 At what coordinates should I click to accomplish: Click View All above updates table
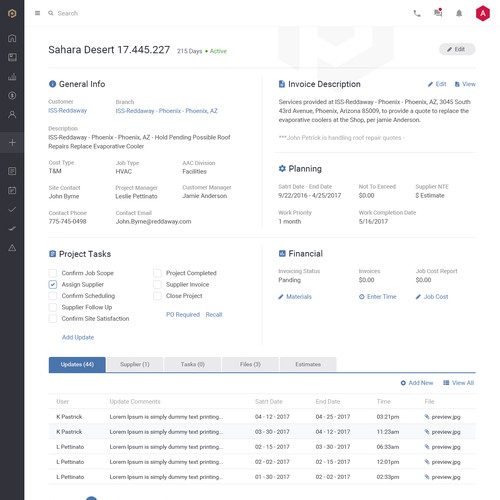click(x=459, y=383)
